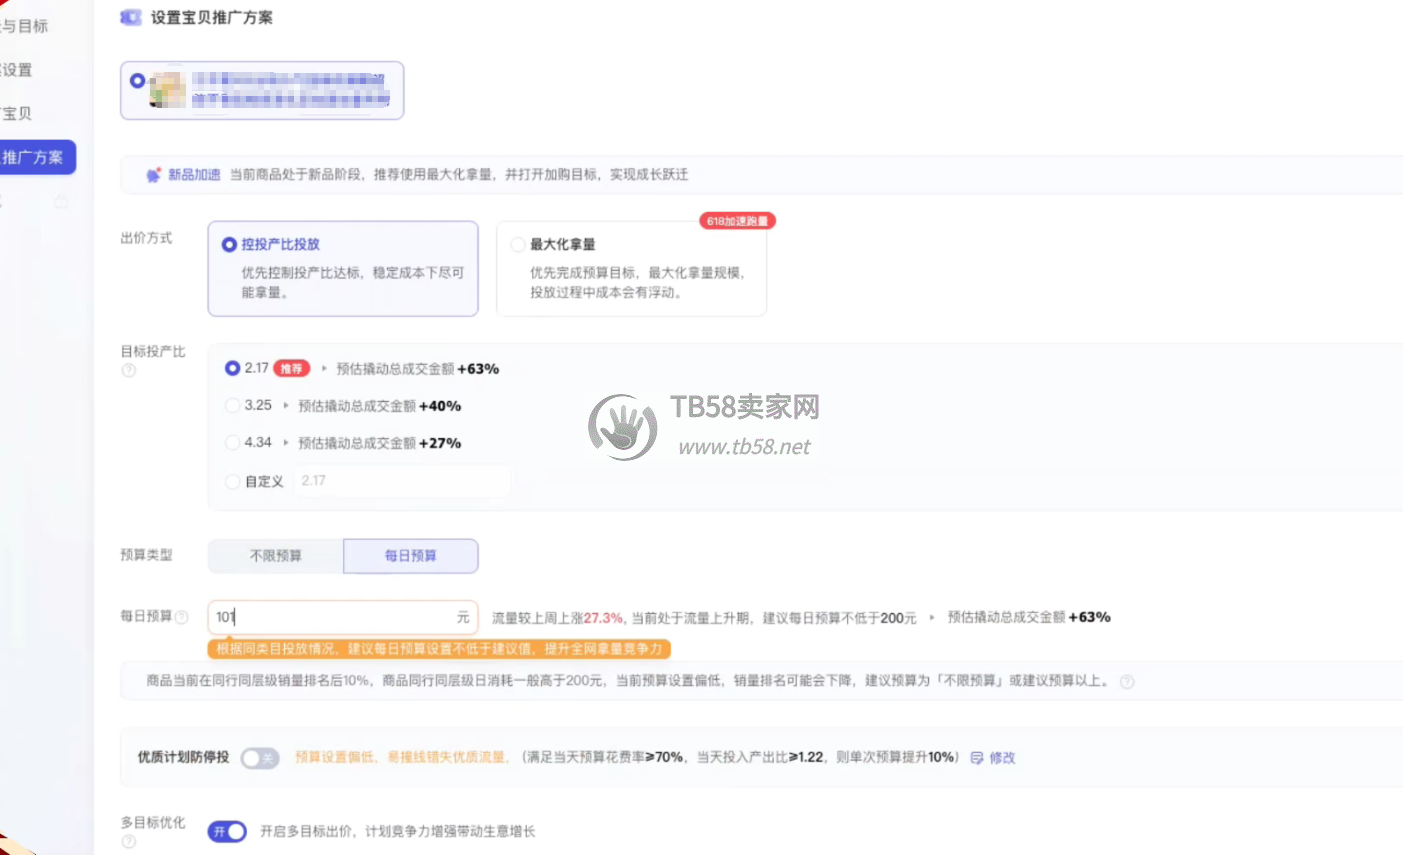Click the orange budget suggestion tooltip
Screen dimensions: 1403x855
tap(439, 649)
